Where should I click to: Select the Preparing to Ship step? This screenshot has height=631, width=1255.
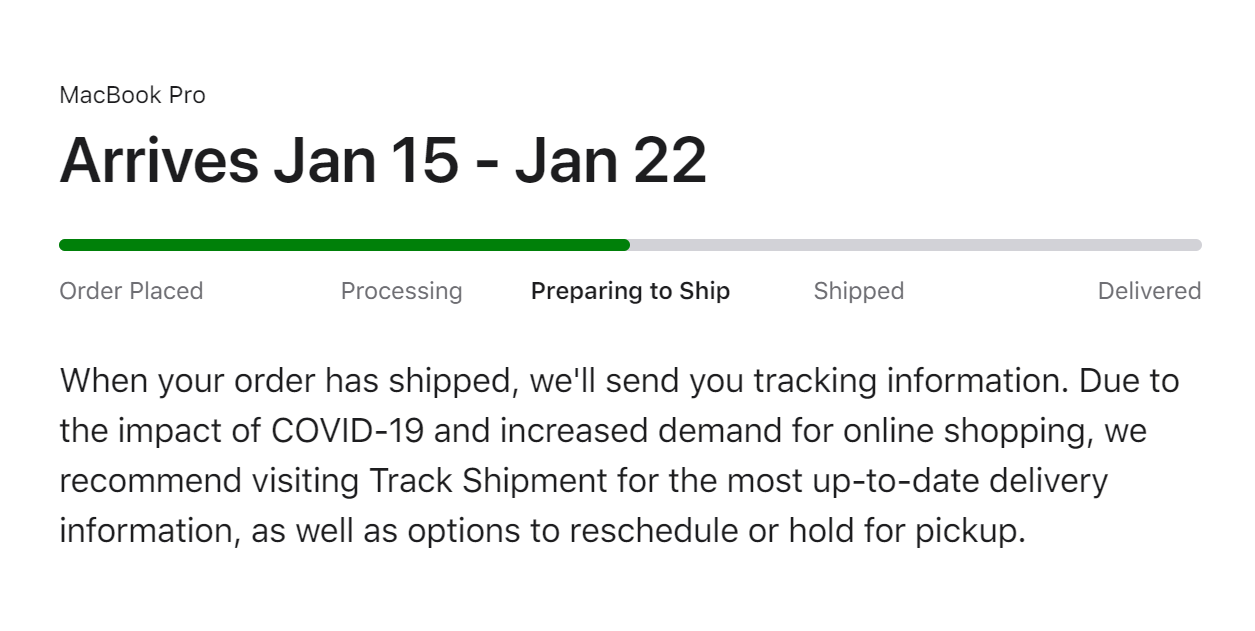click(630, 291)
